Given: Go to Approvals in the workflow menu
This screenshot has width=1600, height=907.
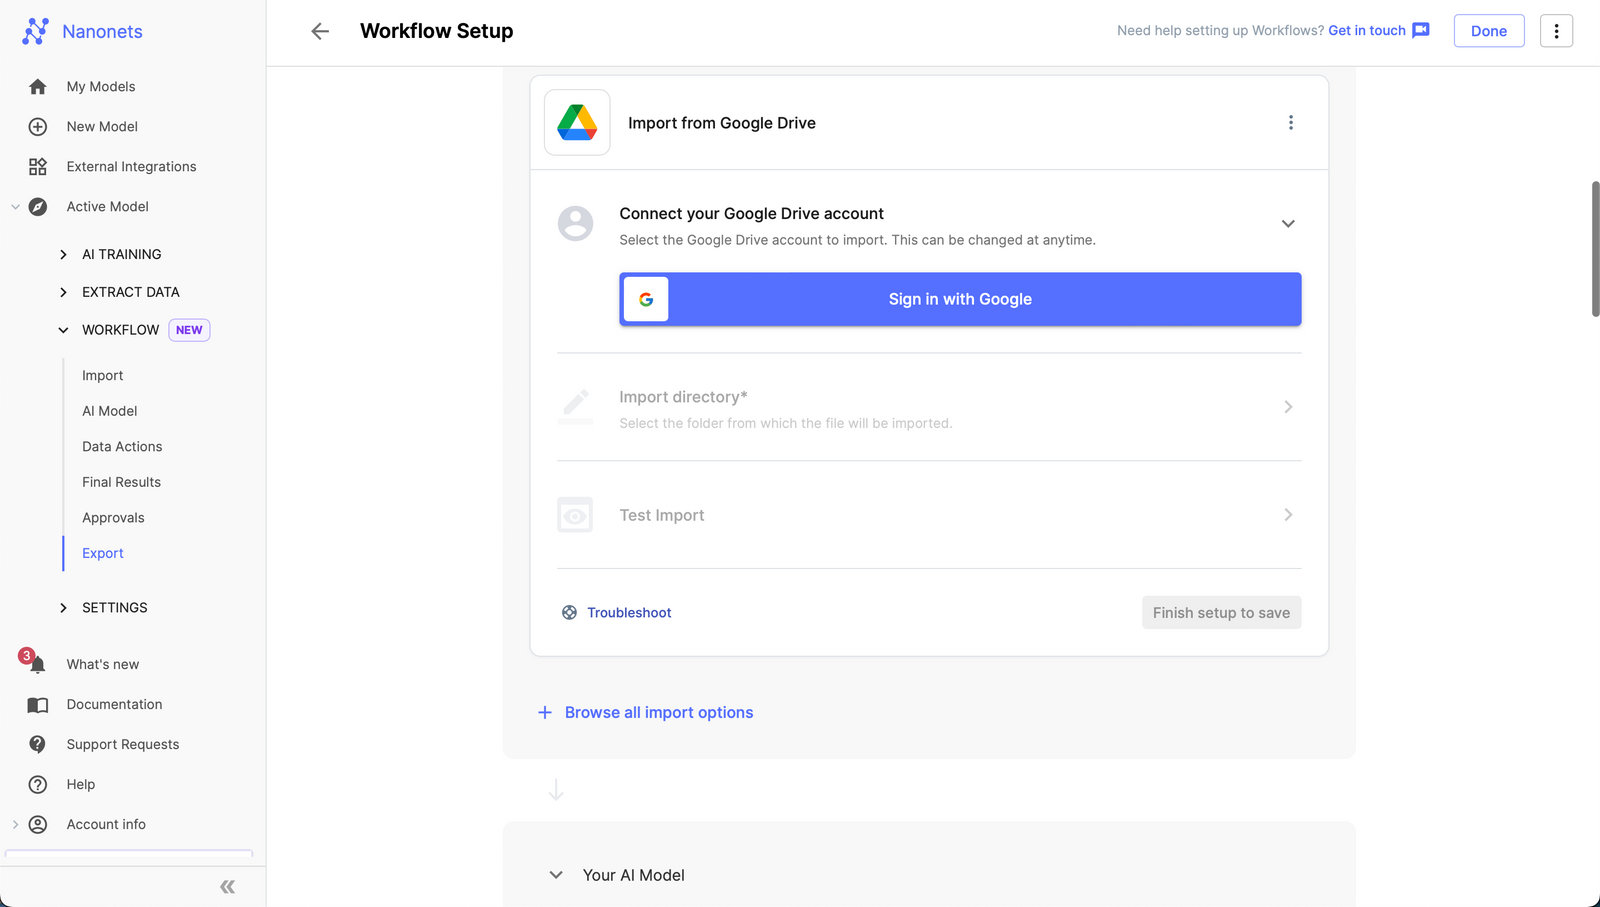Looking at the screenshot, I should (x=113, y=518).
